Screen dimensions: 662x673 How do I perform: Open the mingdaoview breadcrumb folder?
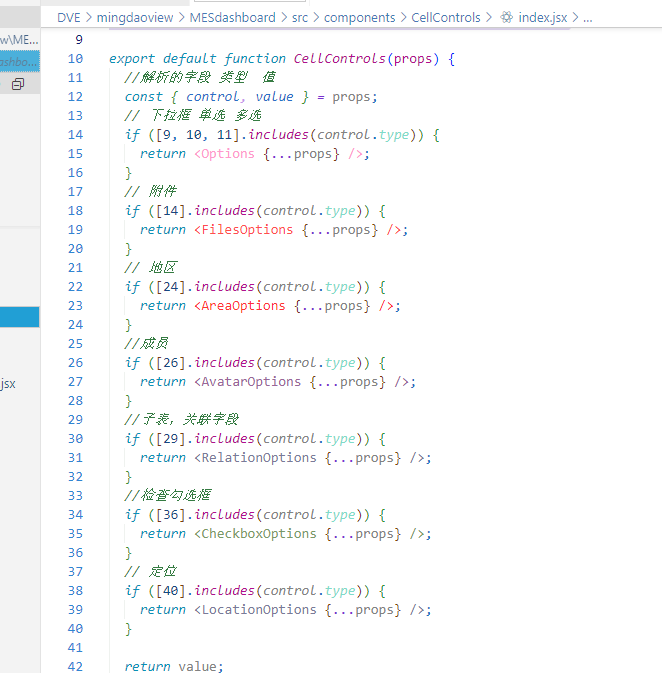coord(135,17)
